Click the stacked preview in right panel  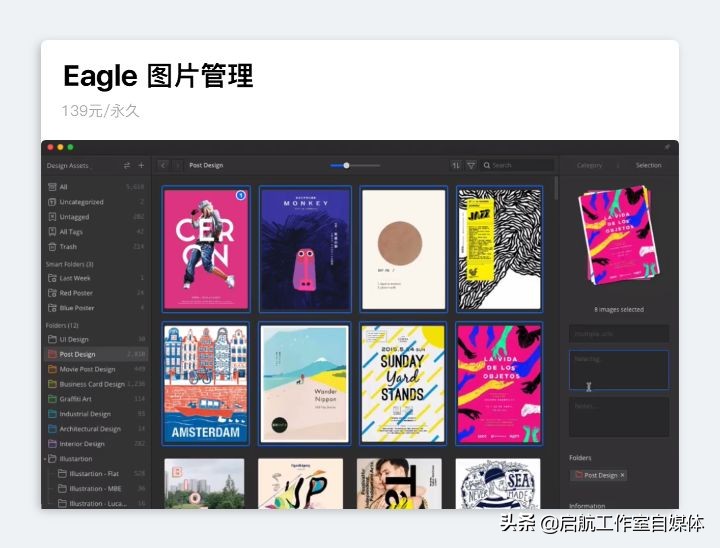click(x=619, y=235)
